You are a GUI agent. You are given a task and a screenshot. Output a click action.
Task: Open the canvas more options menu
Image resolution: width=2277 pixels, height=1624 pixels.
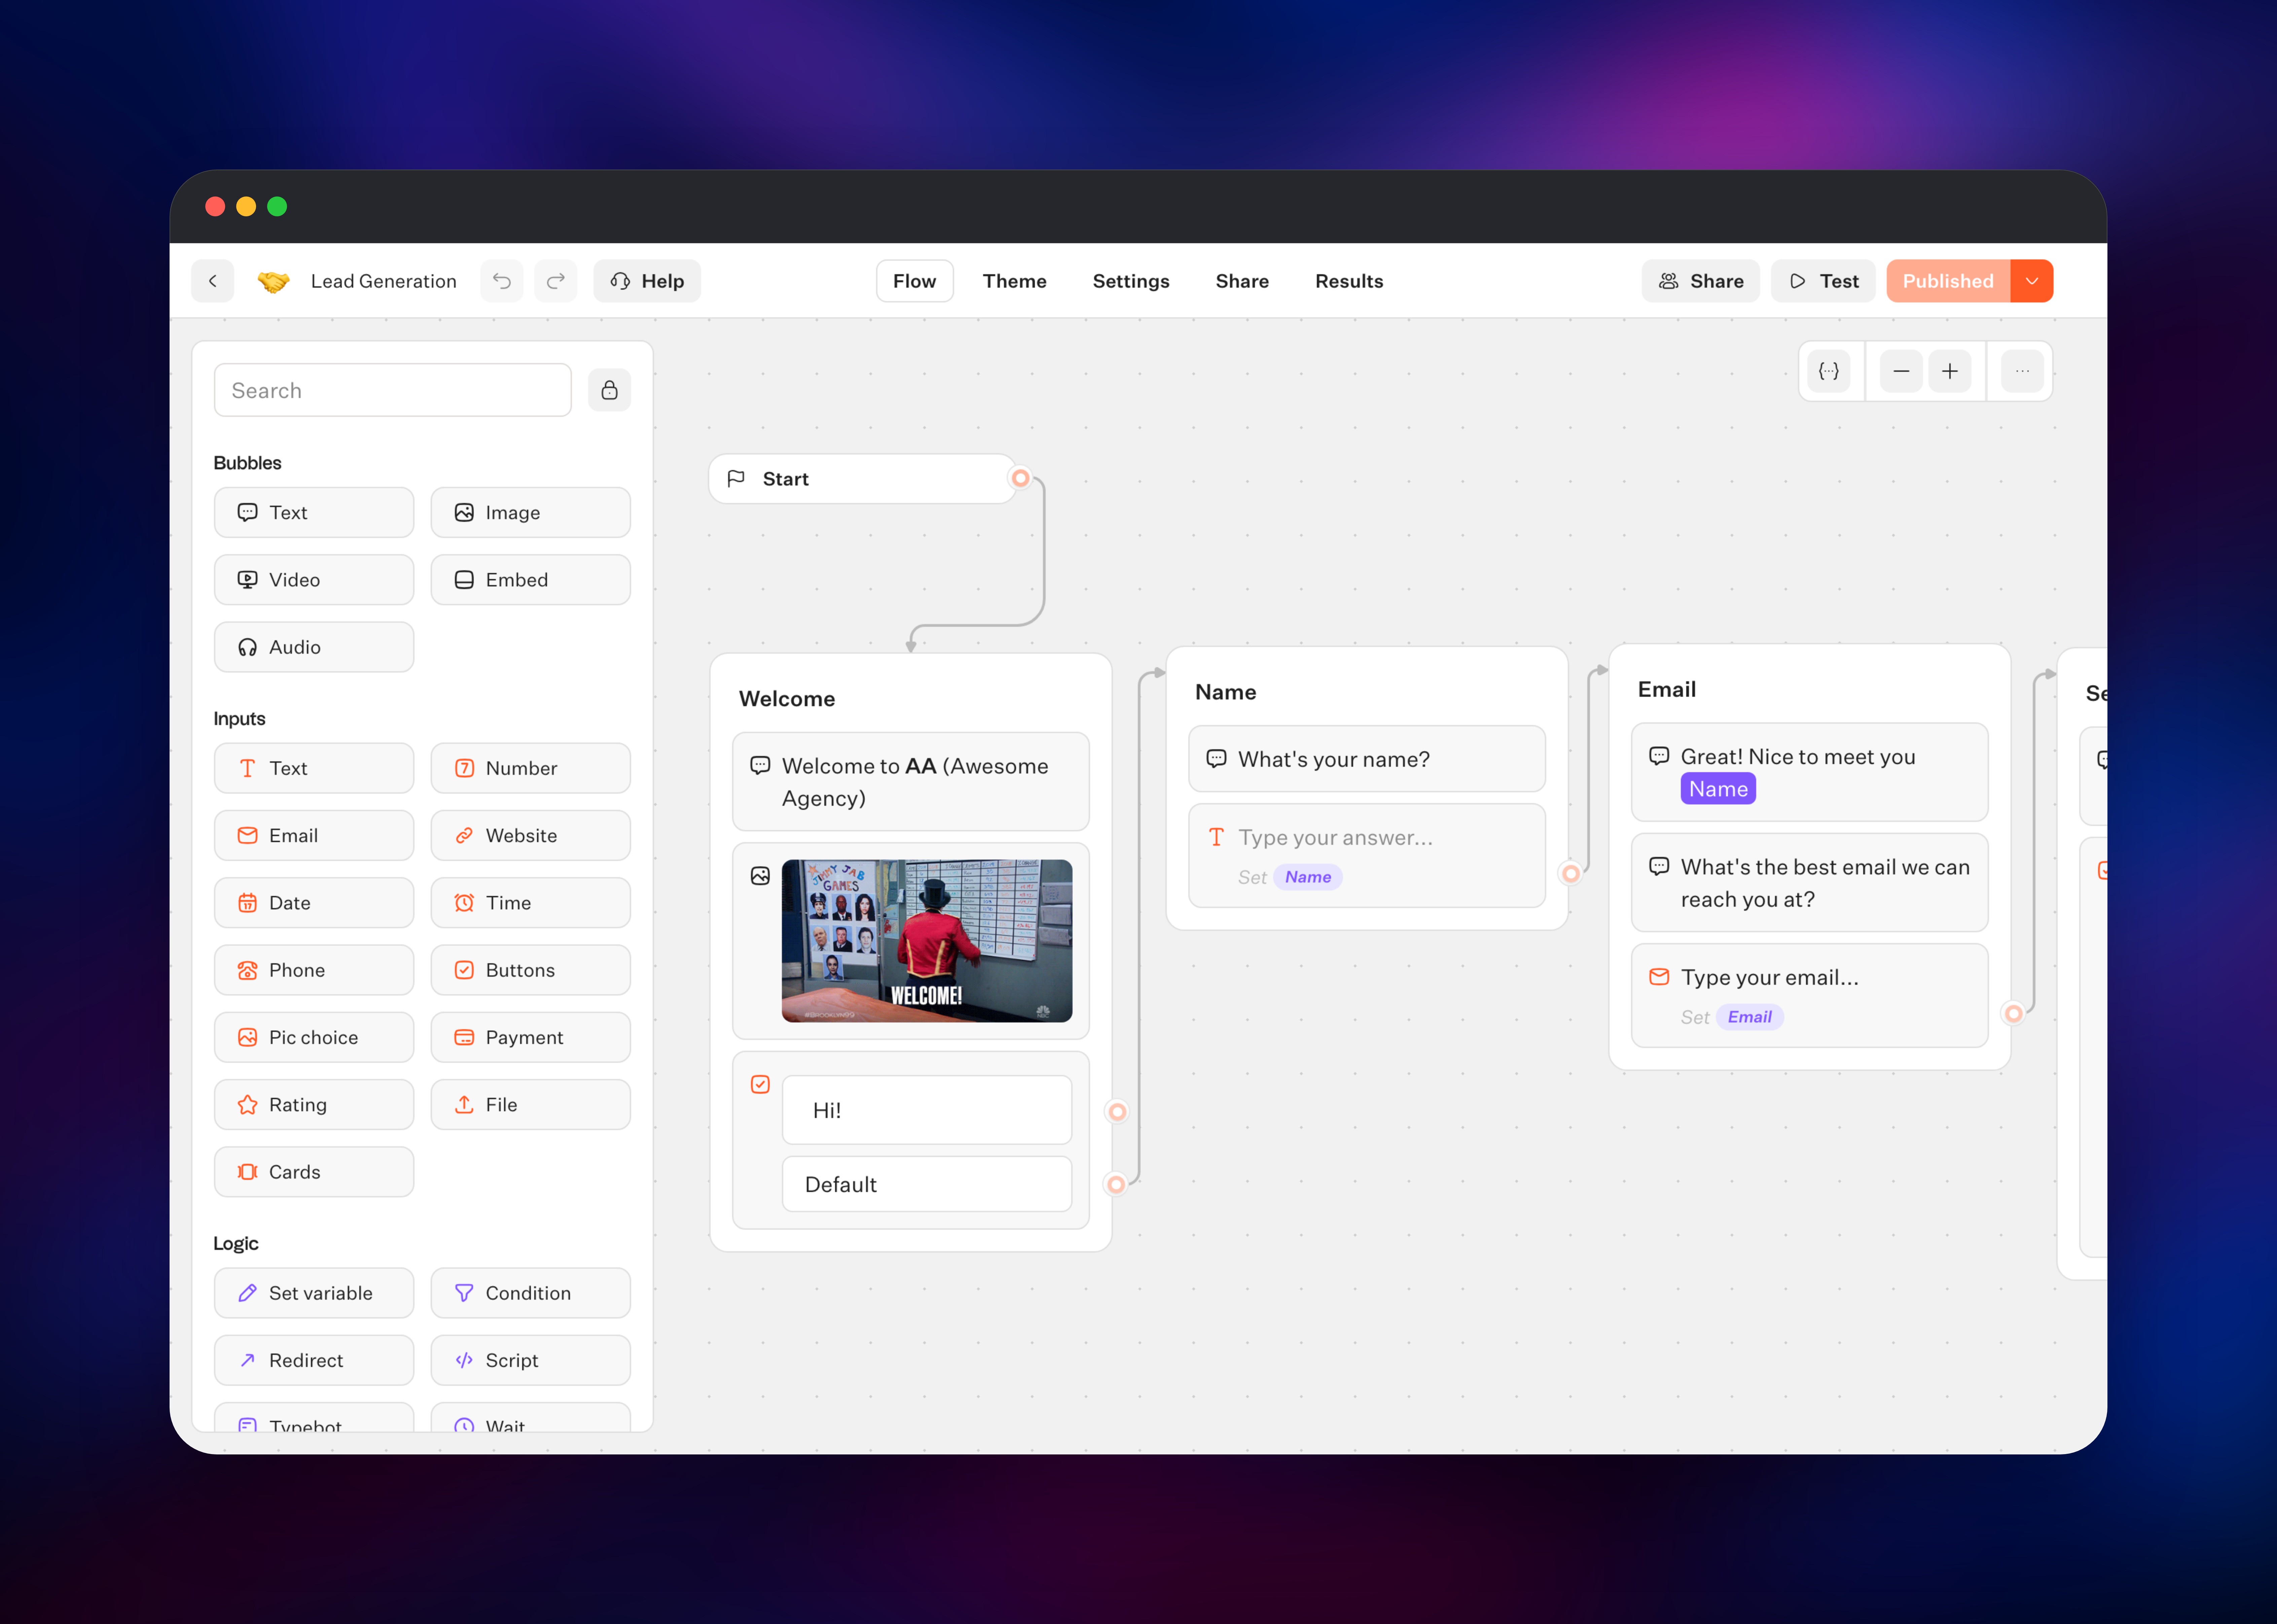2022,371
